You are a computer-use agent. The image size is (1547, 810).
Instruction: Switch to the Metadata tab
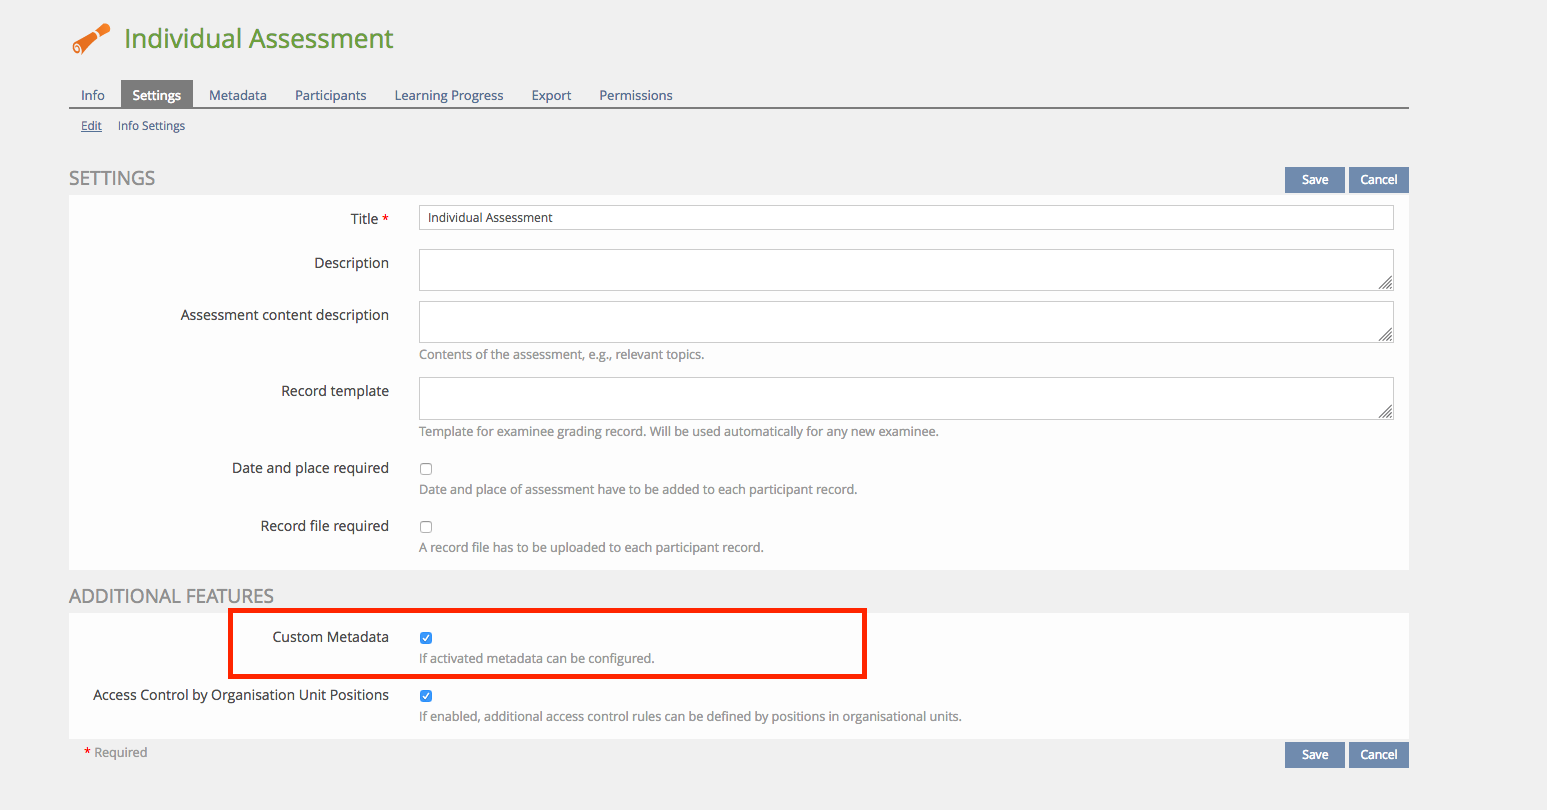tap(238, 95)
